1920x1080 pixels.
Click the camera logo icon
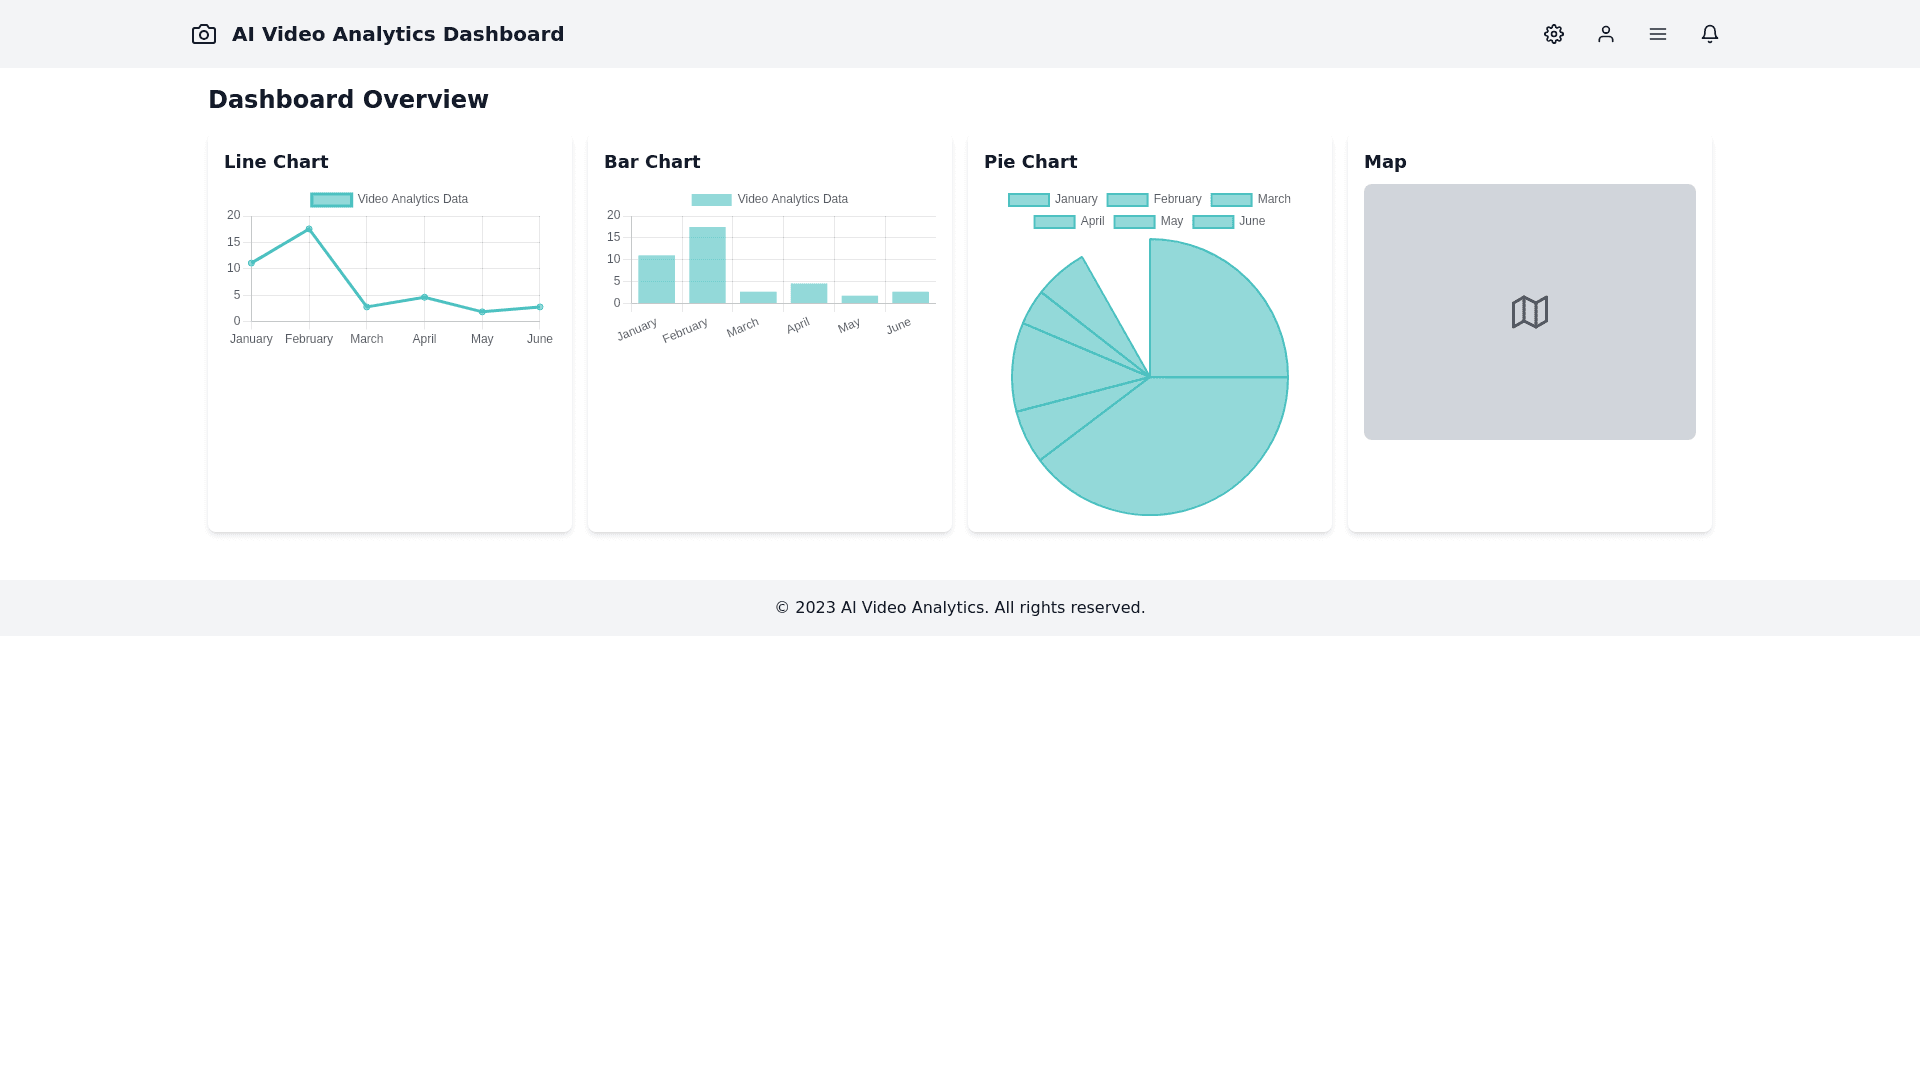tap(204, 34)
